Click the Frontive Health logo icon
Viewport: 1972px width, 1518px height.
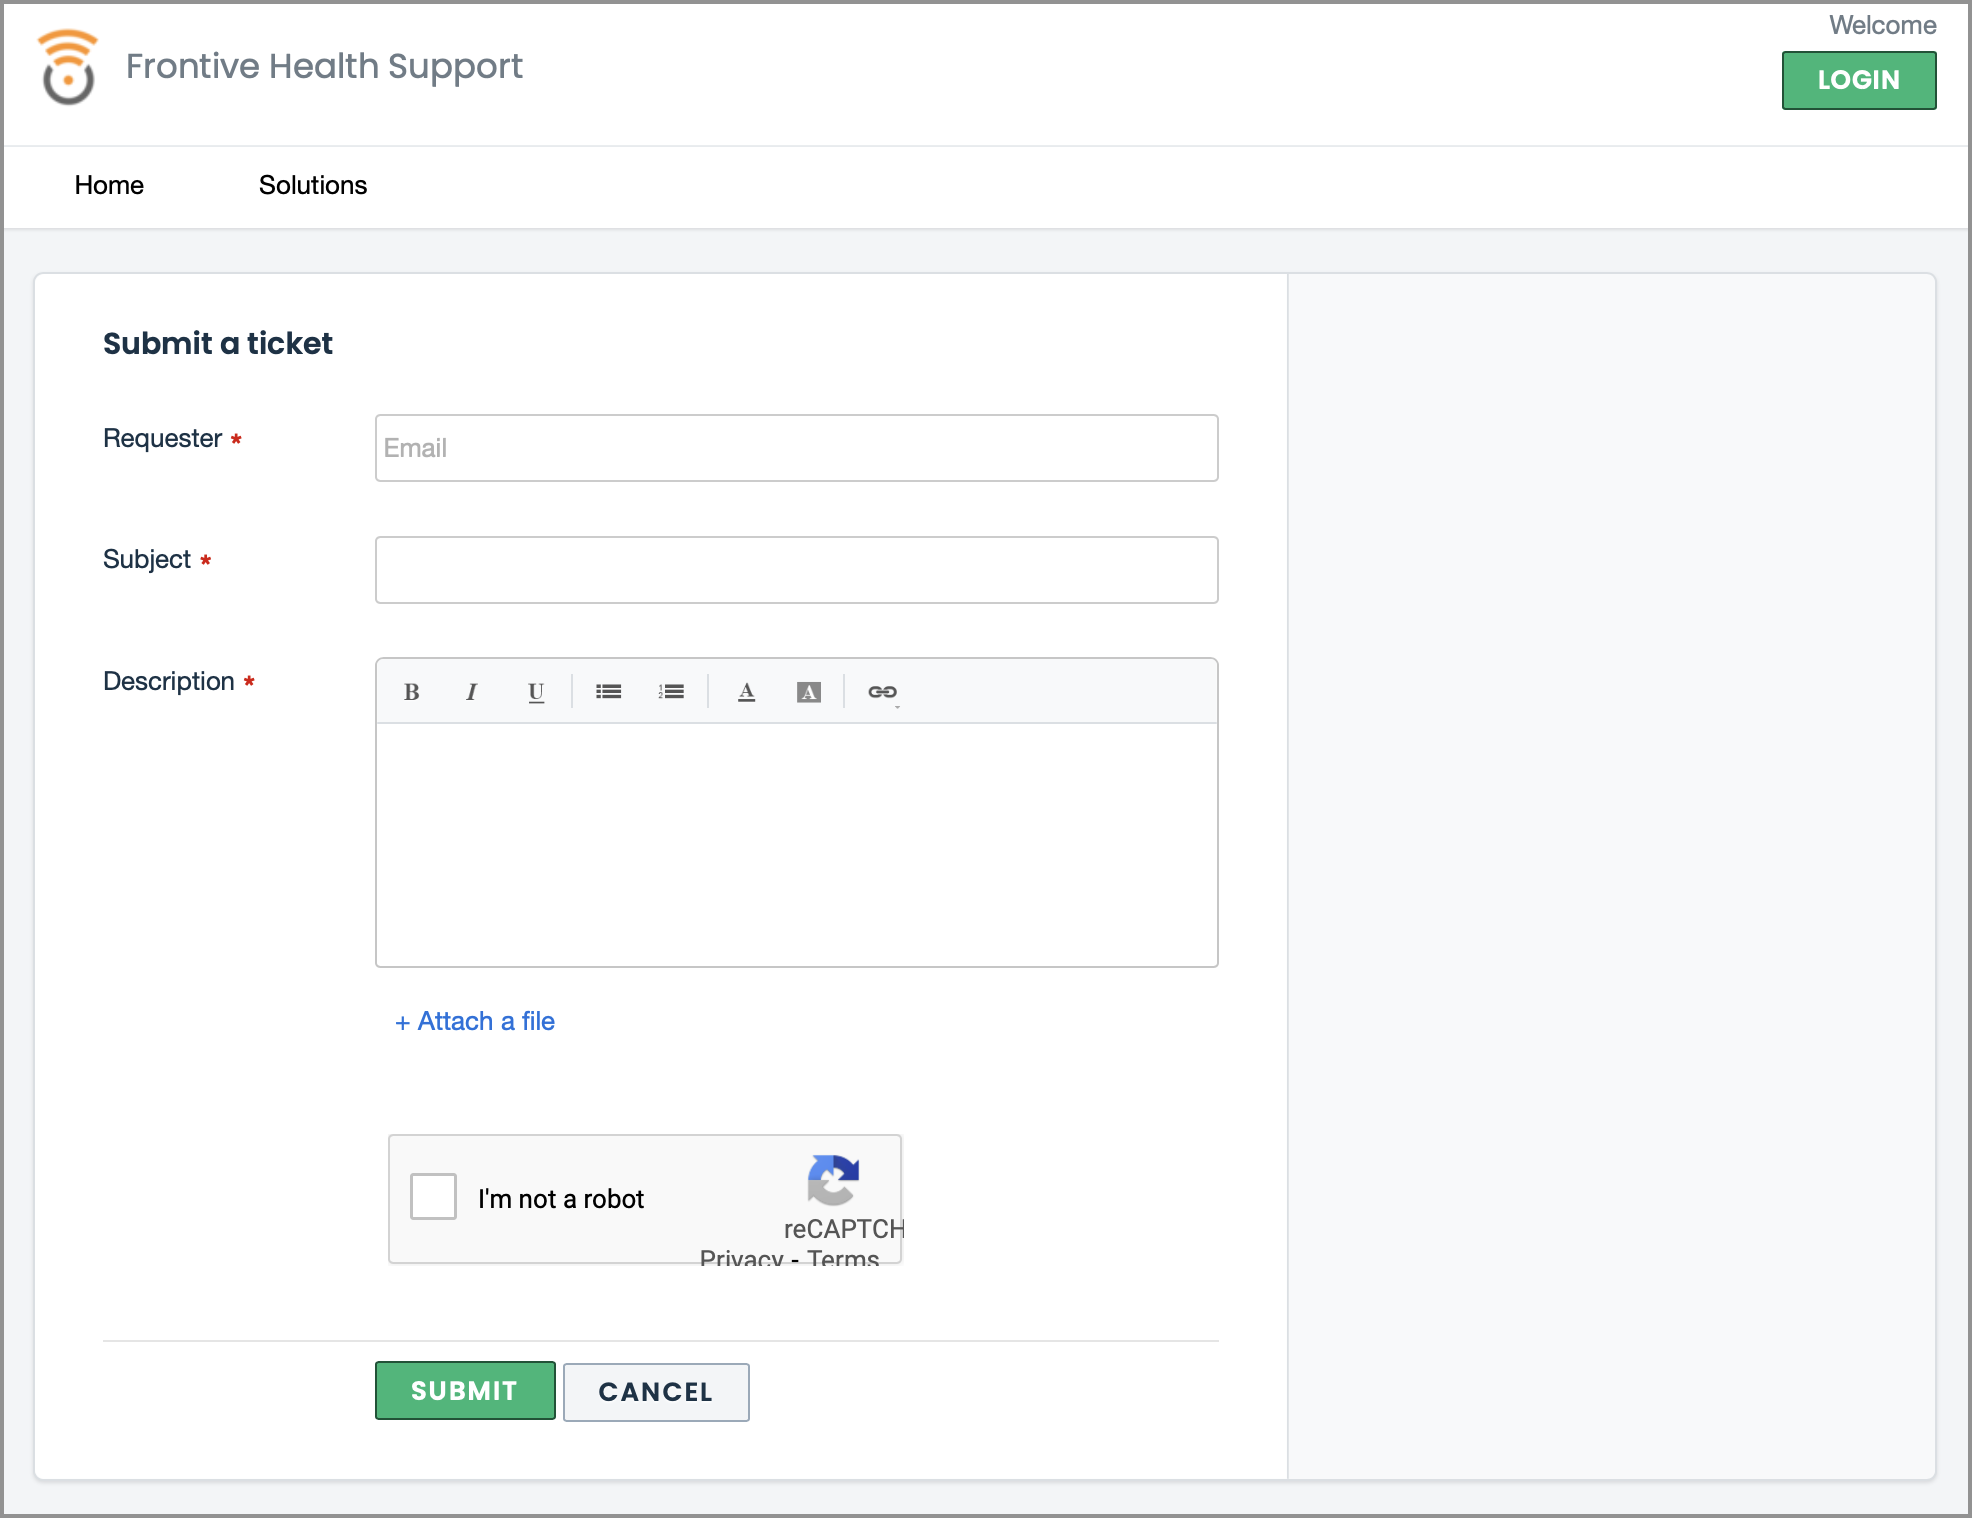(68, 67)
